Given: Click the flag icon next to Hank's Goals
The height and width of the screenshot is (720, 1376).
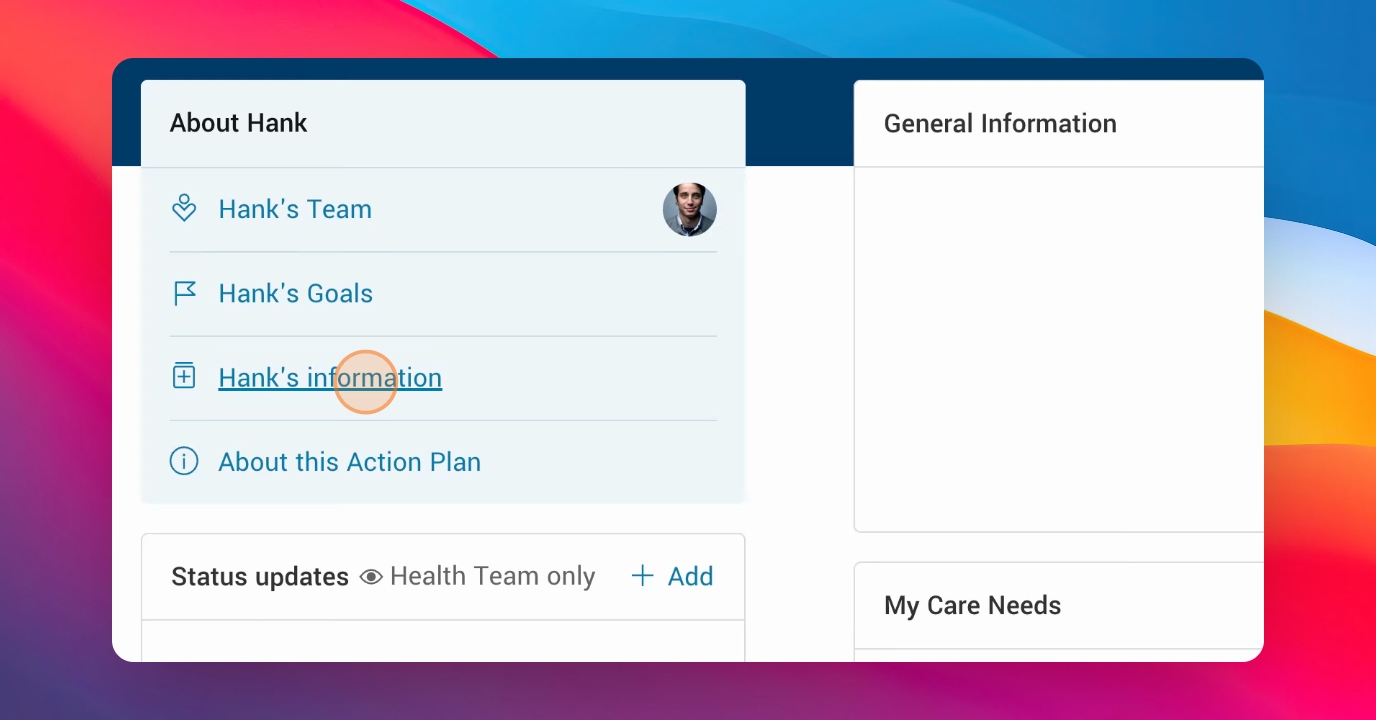Looking at the screenshot, I should 184,293.
